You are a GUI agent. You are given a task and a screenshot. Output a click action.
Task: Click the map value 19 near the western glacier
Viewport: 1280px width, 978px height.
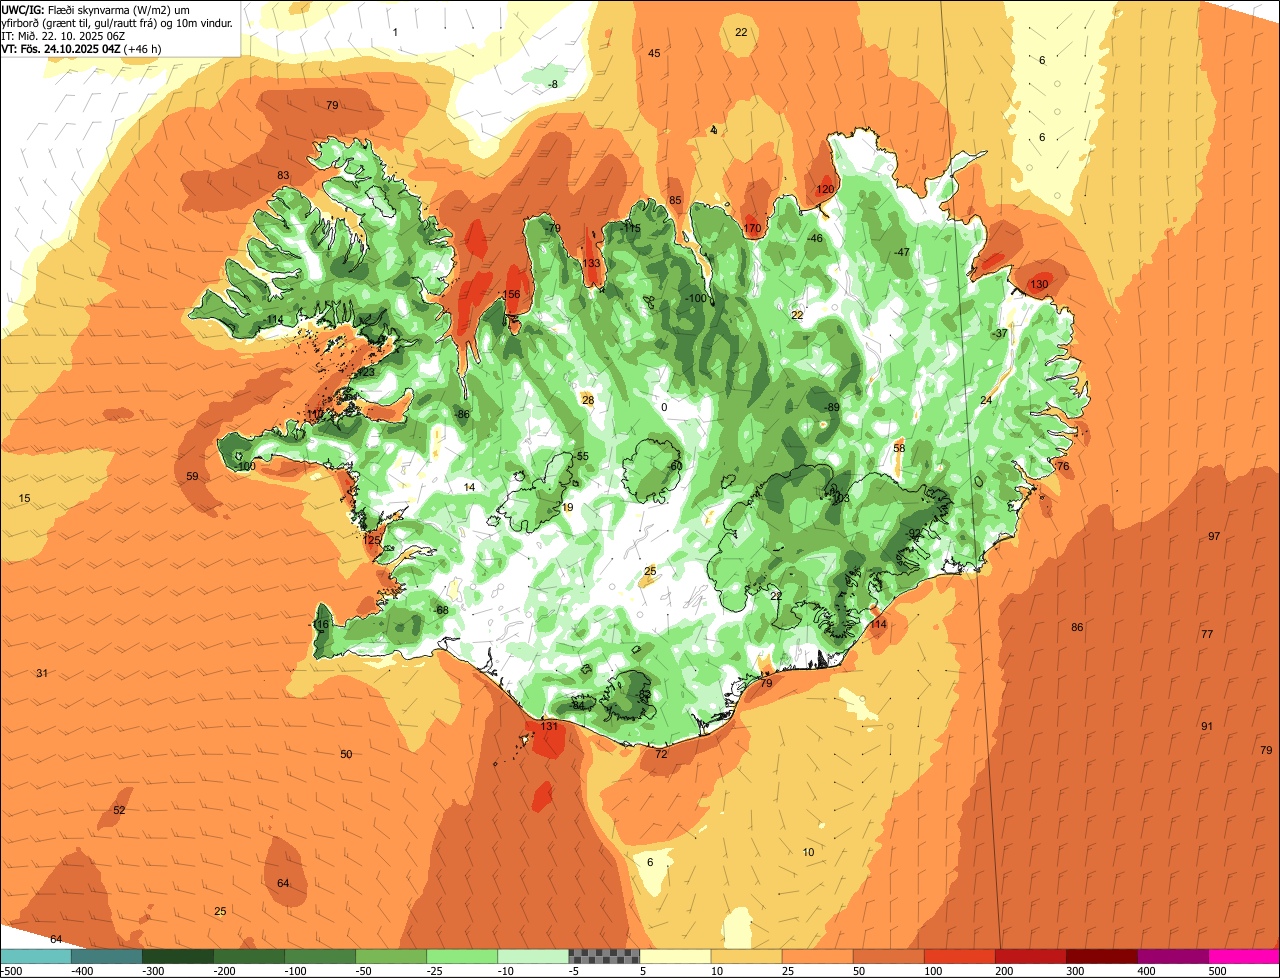(568, 508)
